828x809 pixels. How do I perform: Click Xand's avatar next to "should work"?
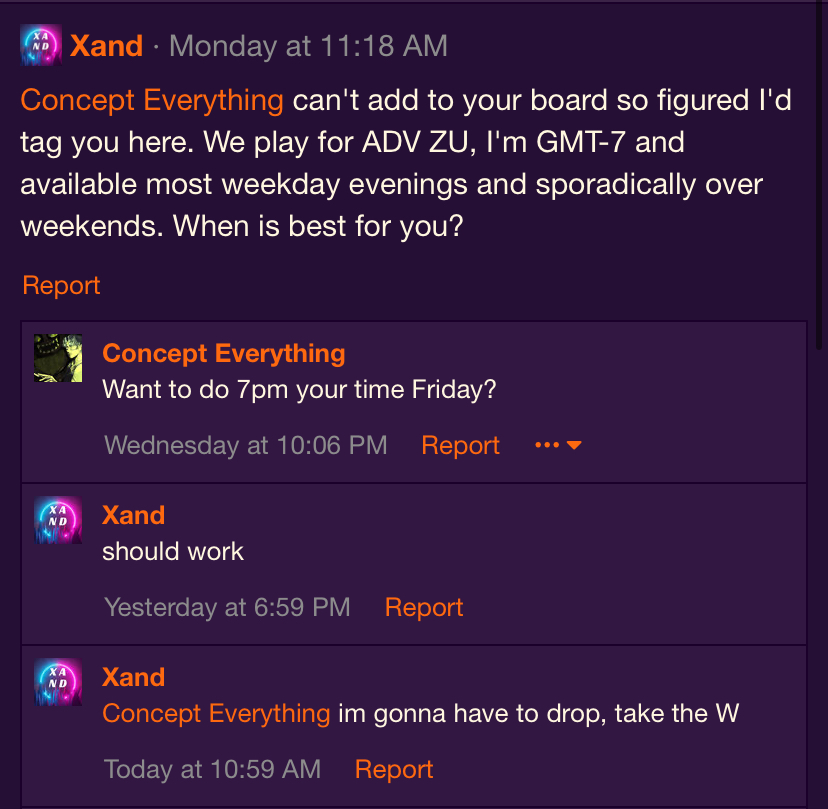tap(58, 520)
